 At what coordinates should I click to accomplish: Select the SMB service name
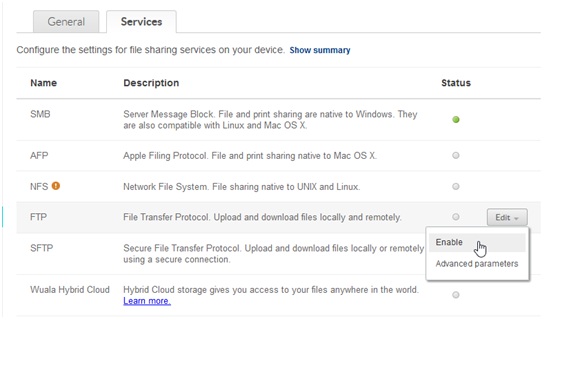(40, 114)
